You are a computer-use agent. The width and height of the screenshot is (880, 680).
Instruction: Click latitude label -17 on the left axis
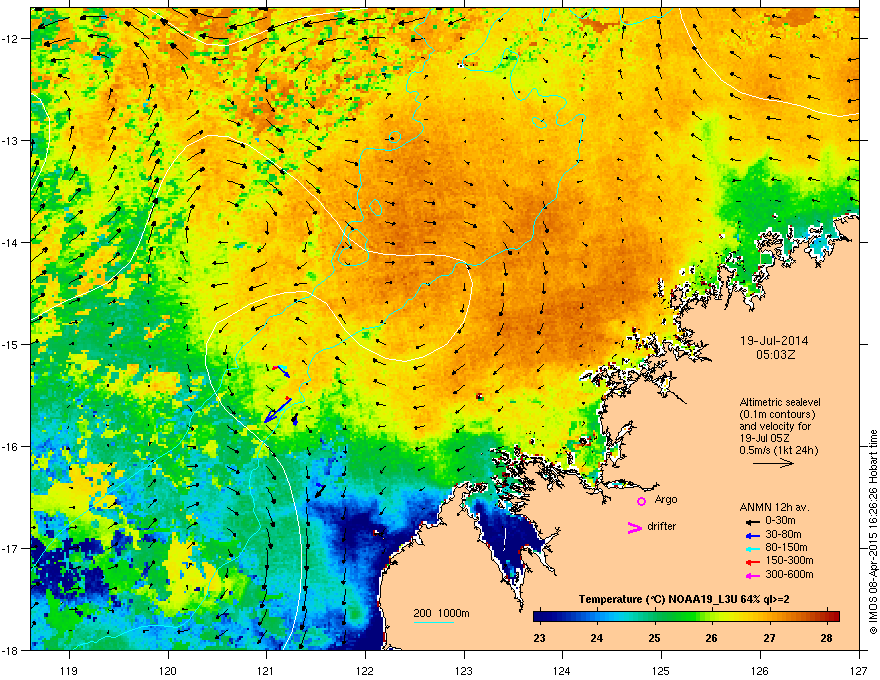(x=10, y=548)
